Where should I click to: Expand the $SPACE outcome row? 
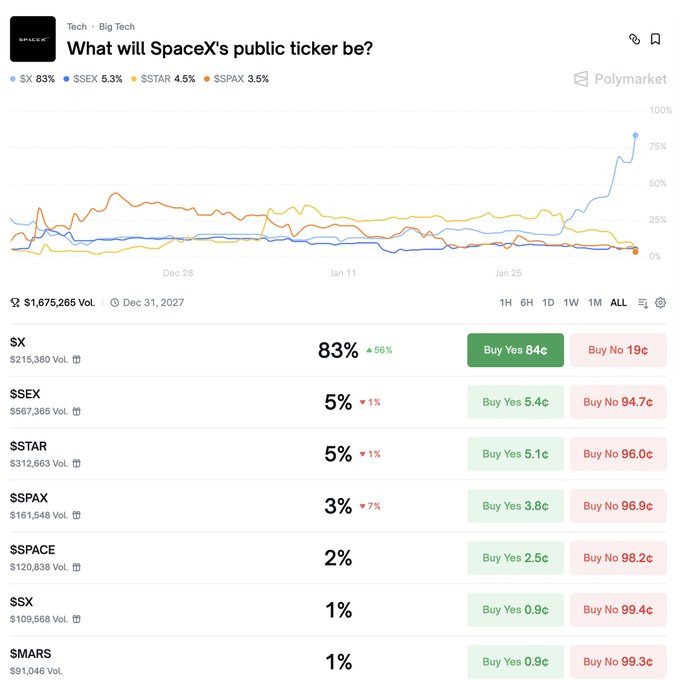pos(200,558)
